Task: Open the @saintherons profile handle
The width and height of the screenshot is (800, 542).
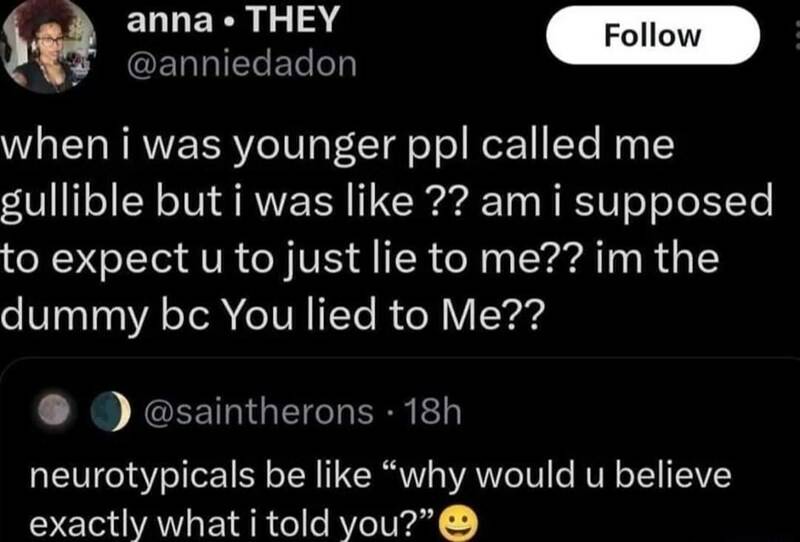Action: 256,410
